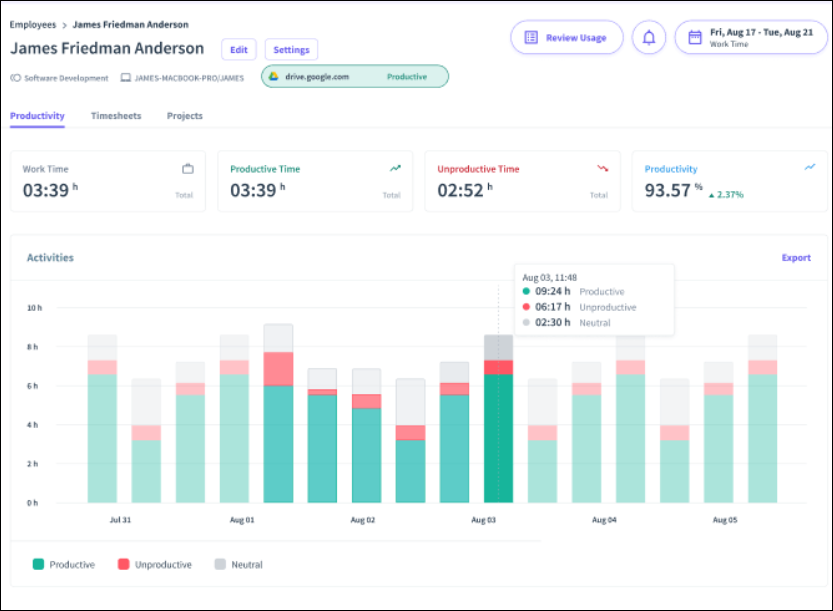Select the Productivity tab
This screenshot has width=833, height=611.
tap(37, 116)
